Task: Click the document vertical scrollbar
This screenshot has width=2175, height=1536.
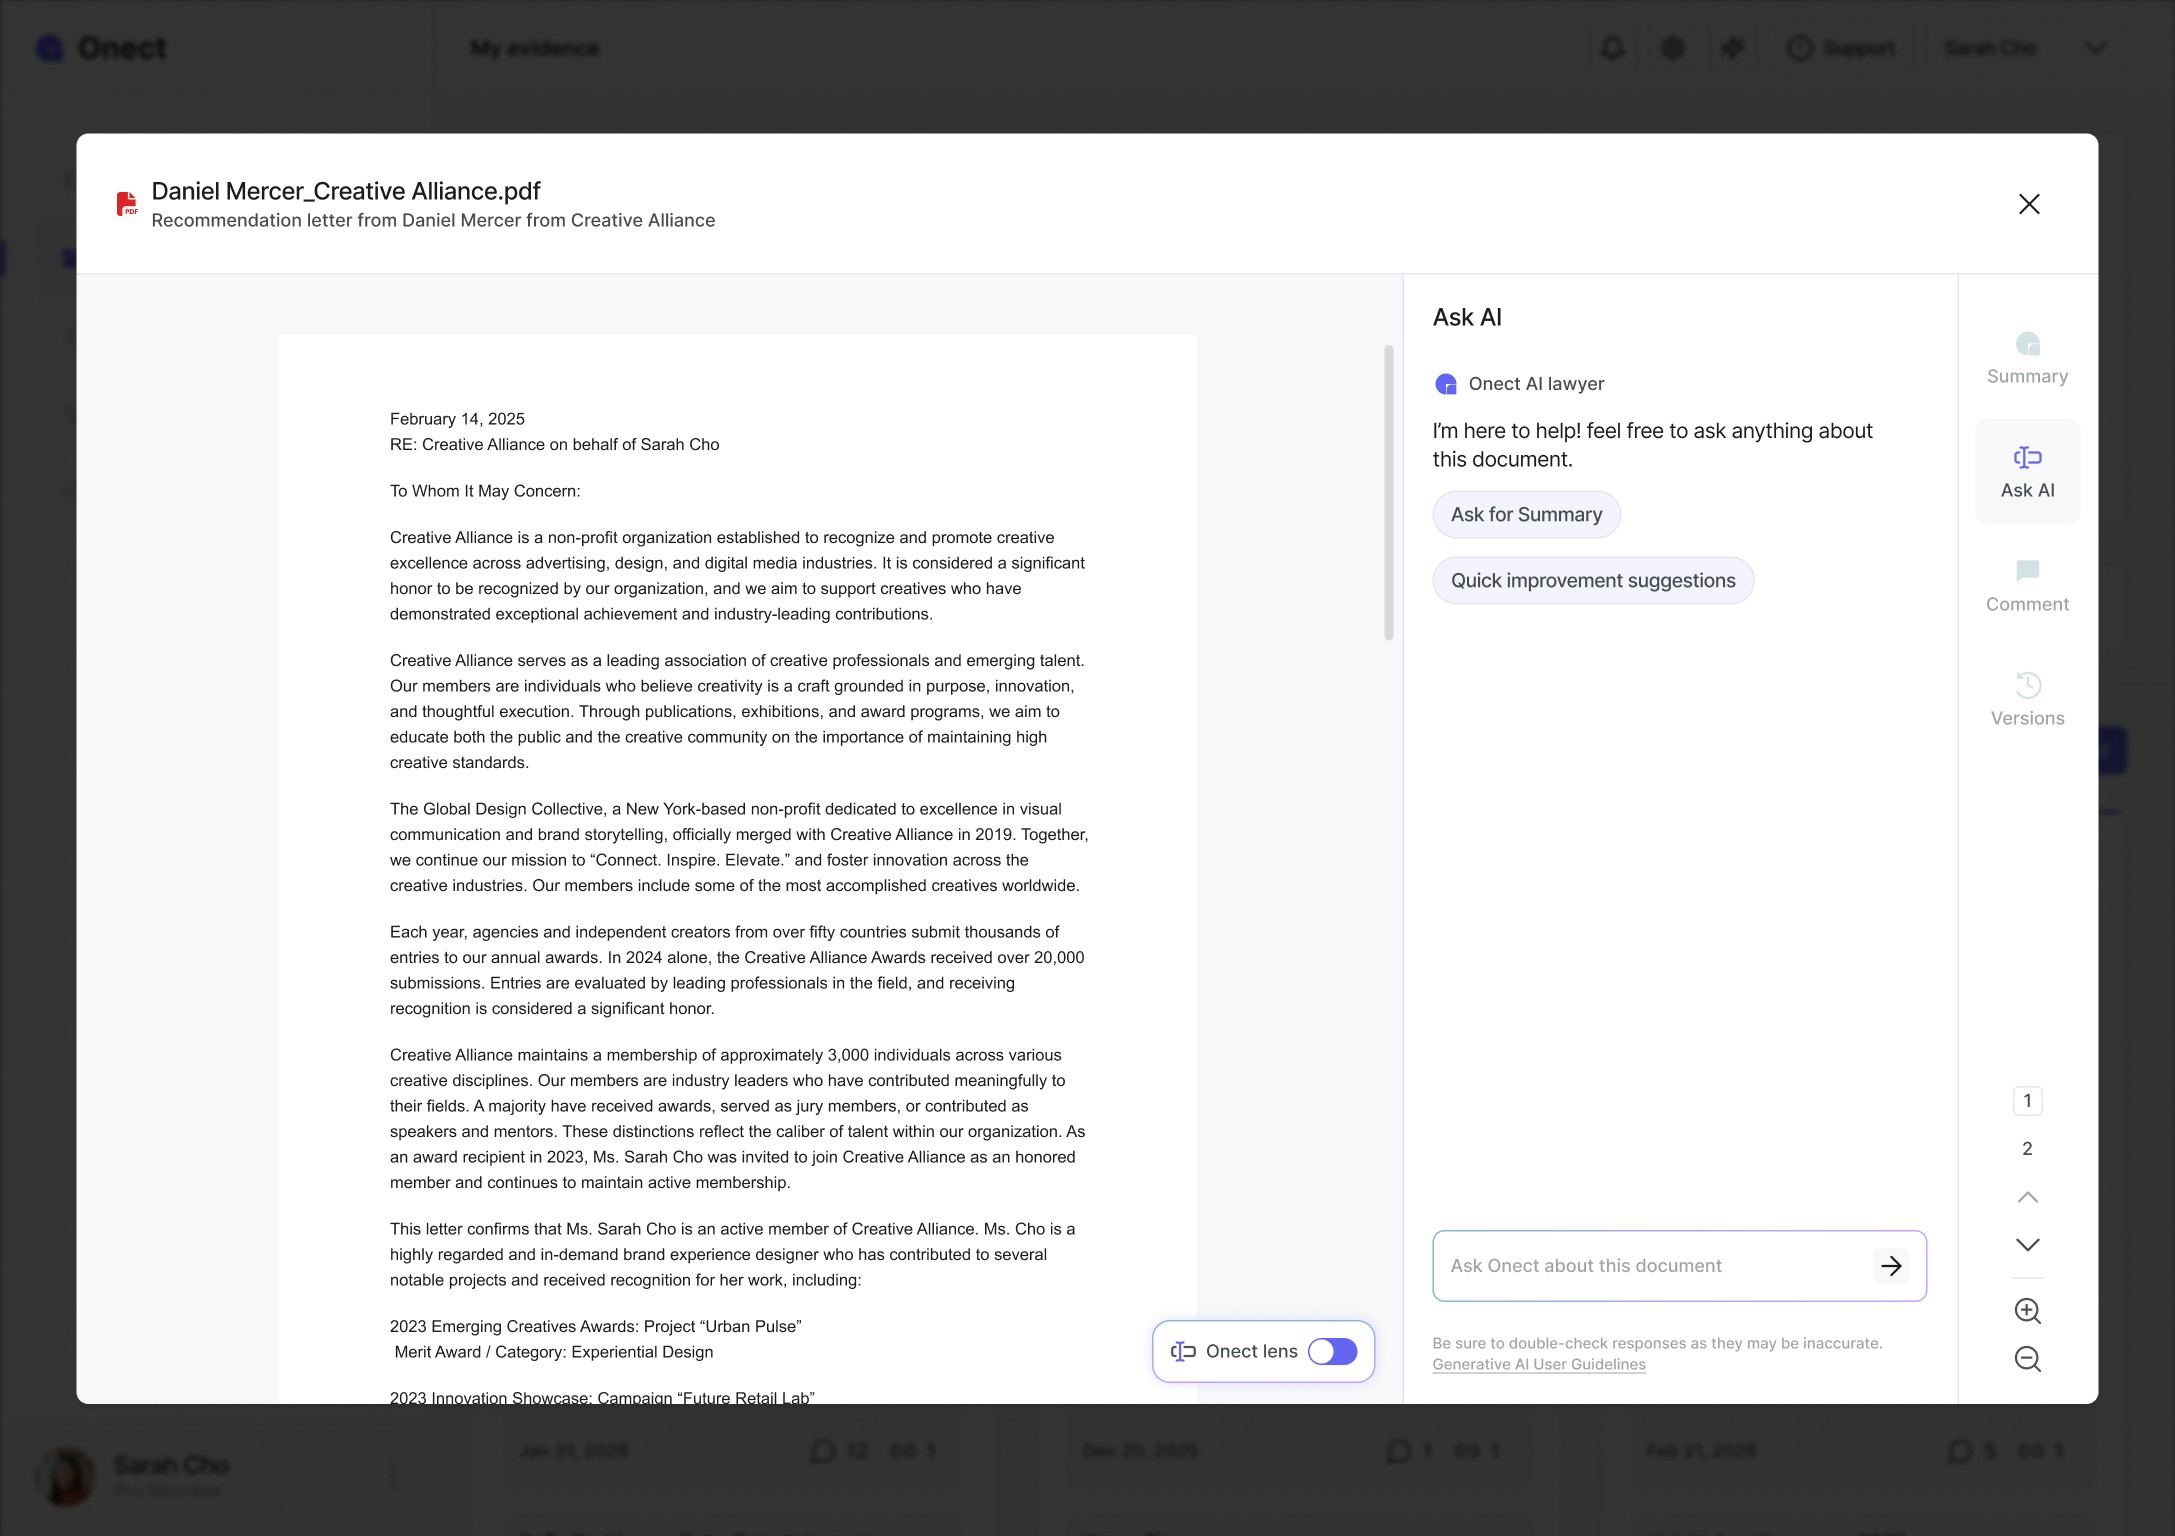Action: pos(1388,492)
